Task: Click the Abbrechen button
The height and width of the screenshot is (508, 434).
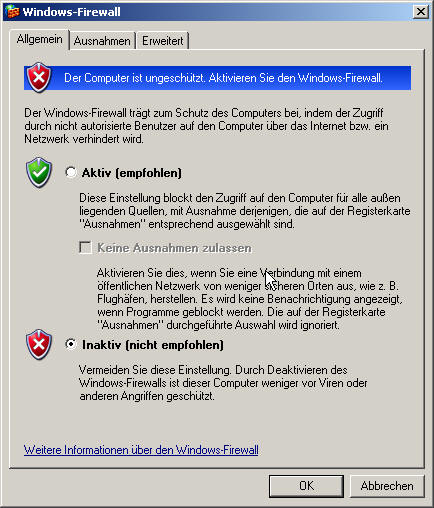Action: [387, 486]
